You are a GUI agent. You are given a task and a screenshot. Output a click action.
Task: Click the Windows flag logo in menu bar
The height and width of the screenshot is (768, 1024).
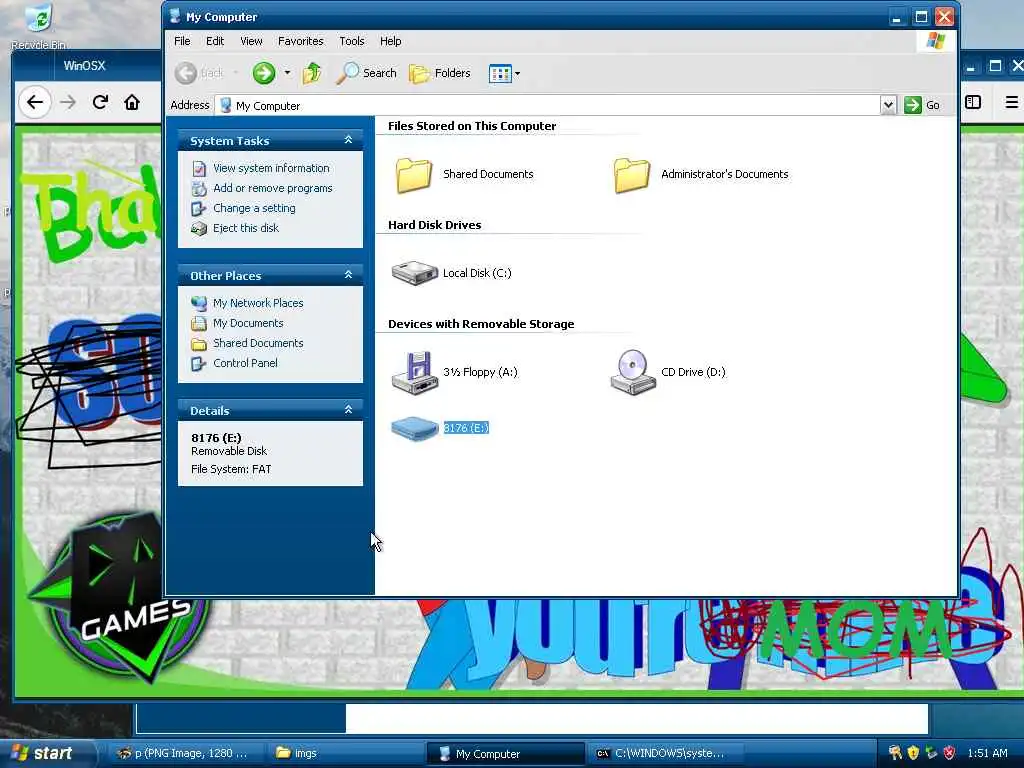pyautogui.click(x=935, y=40)
